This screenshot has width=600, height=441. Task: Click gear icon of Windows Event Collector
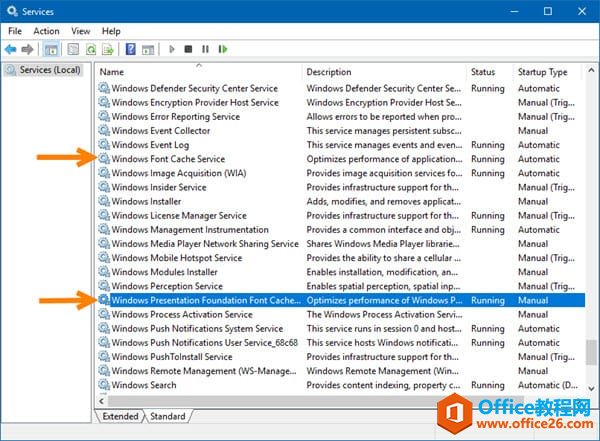point(104,130)
